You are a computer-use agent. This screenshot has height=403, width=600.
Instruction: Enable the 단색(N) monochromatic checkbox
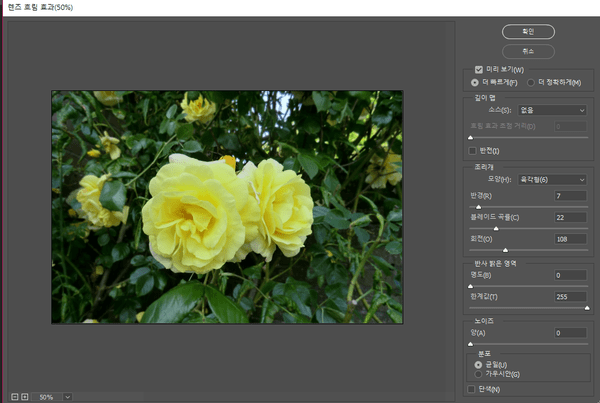pos(471,389)
